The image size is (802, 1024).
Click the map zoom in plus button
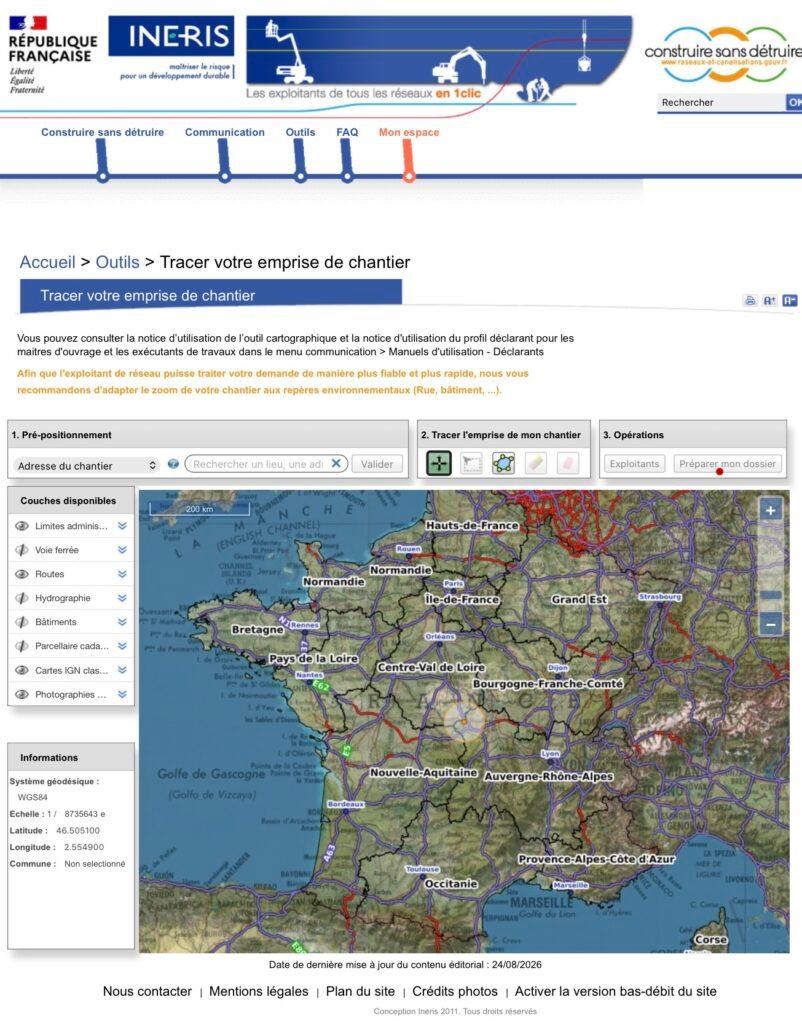[x=771, y=511]
